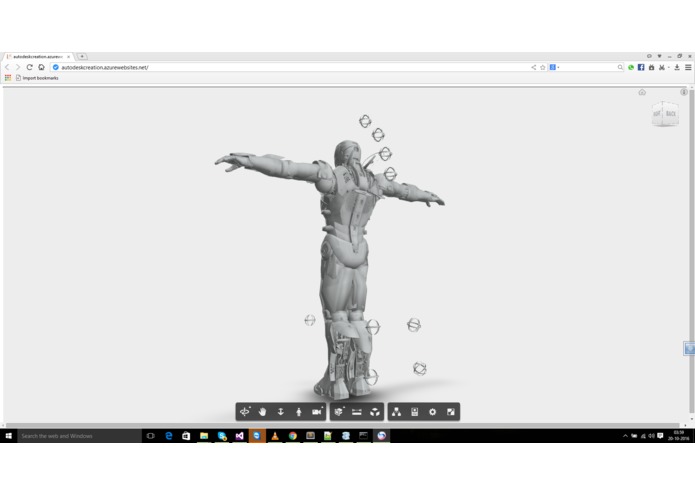This screenshot has height=494, width=695.
Task: Open Visual Studio from the taskbar
Action: (239, 436)
